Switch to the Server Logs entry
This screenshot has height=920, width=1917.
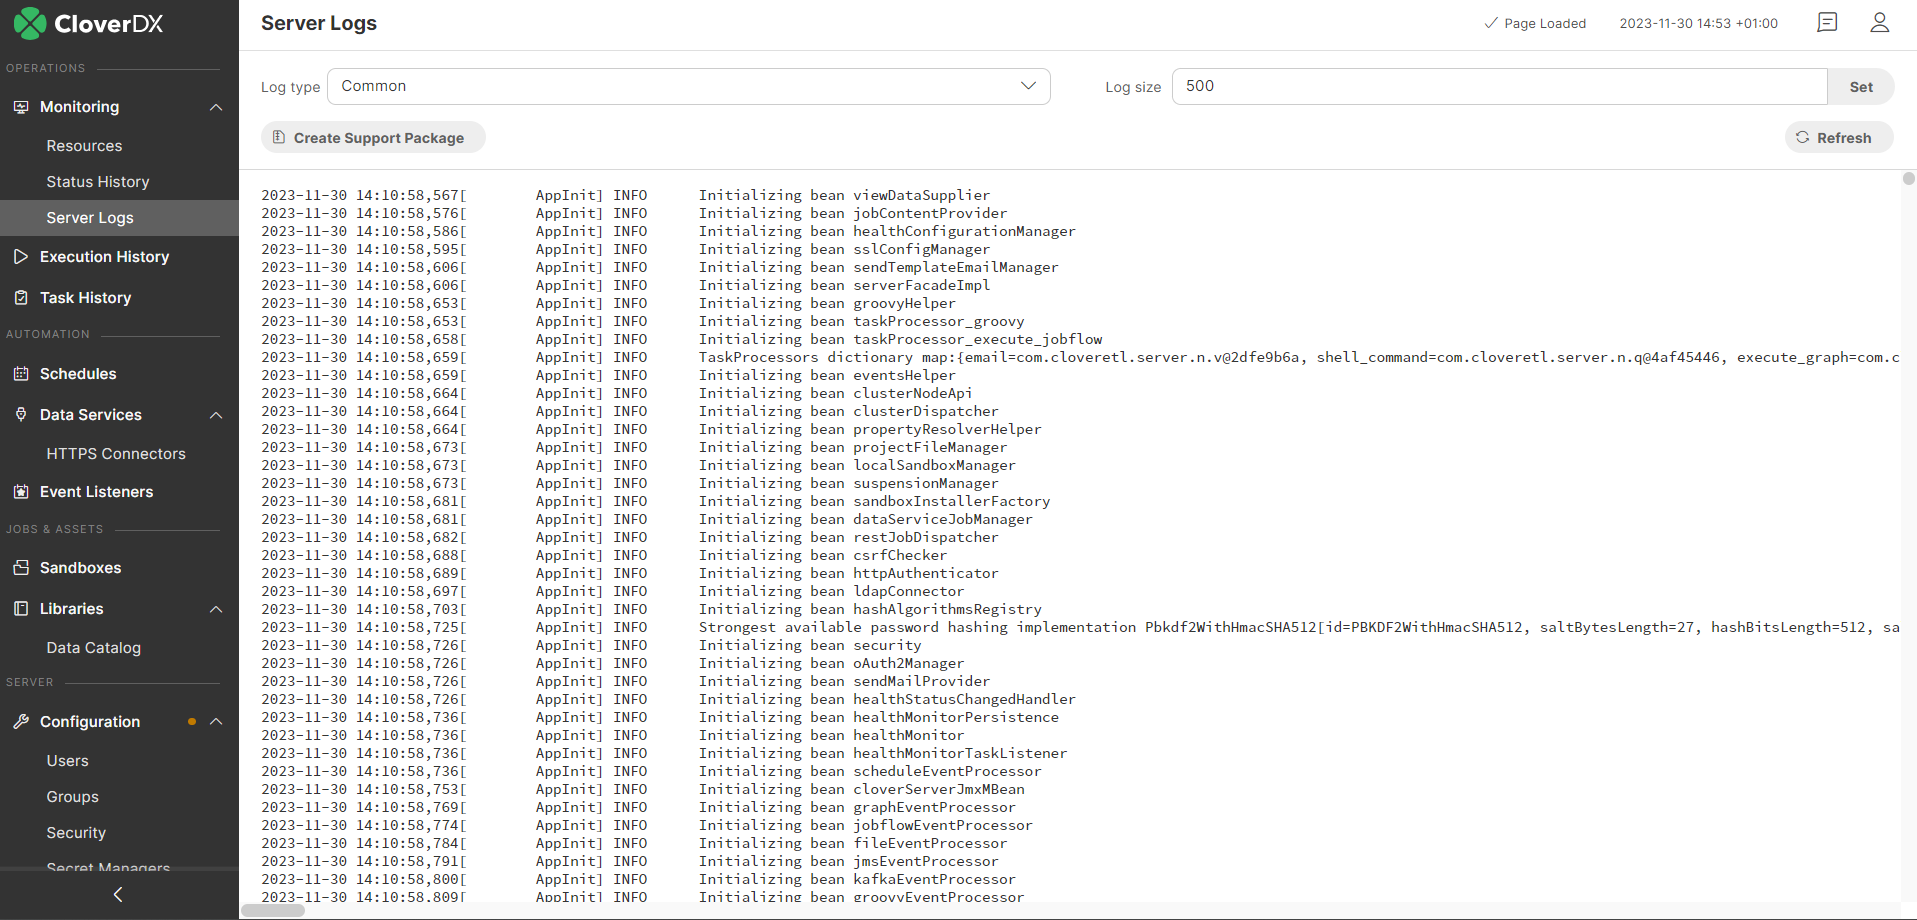tap(89, 217)
